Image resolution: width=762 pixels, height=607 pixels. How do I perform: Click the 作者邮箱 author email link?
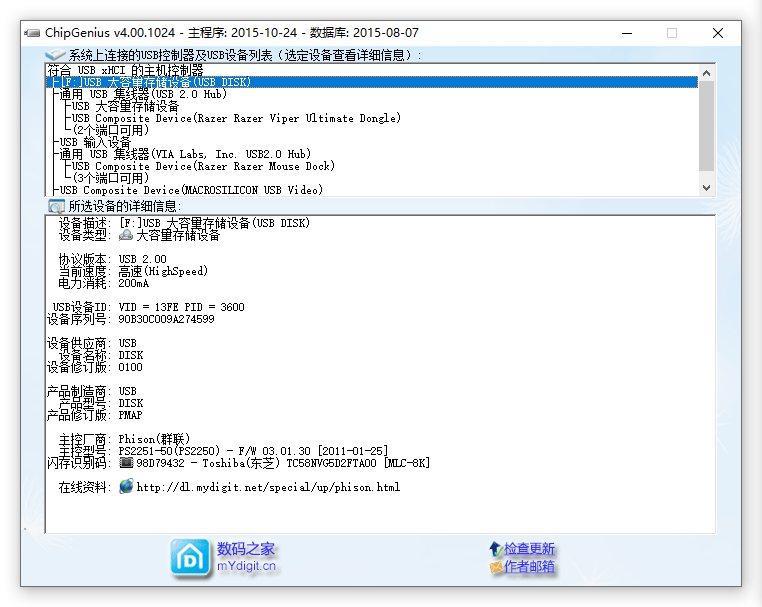[529, 567]
